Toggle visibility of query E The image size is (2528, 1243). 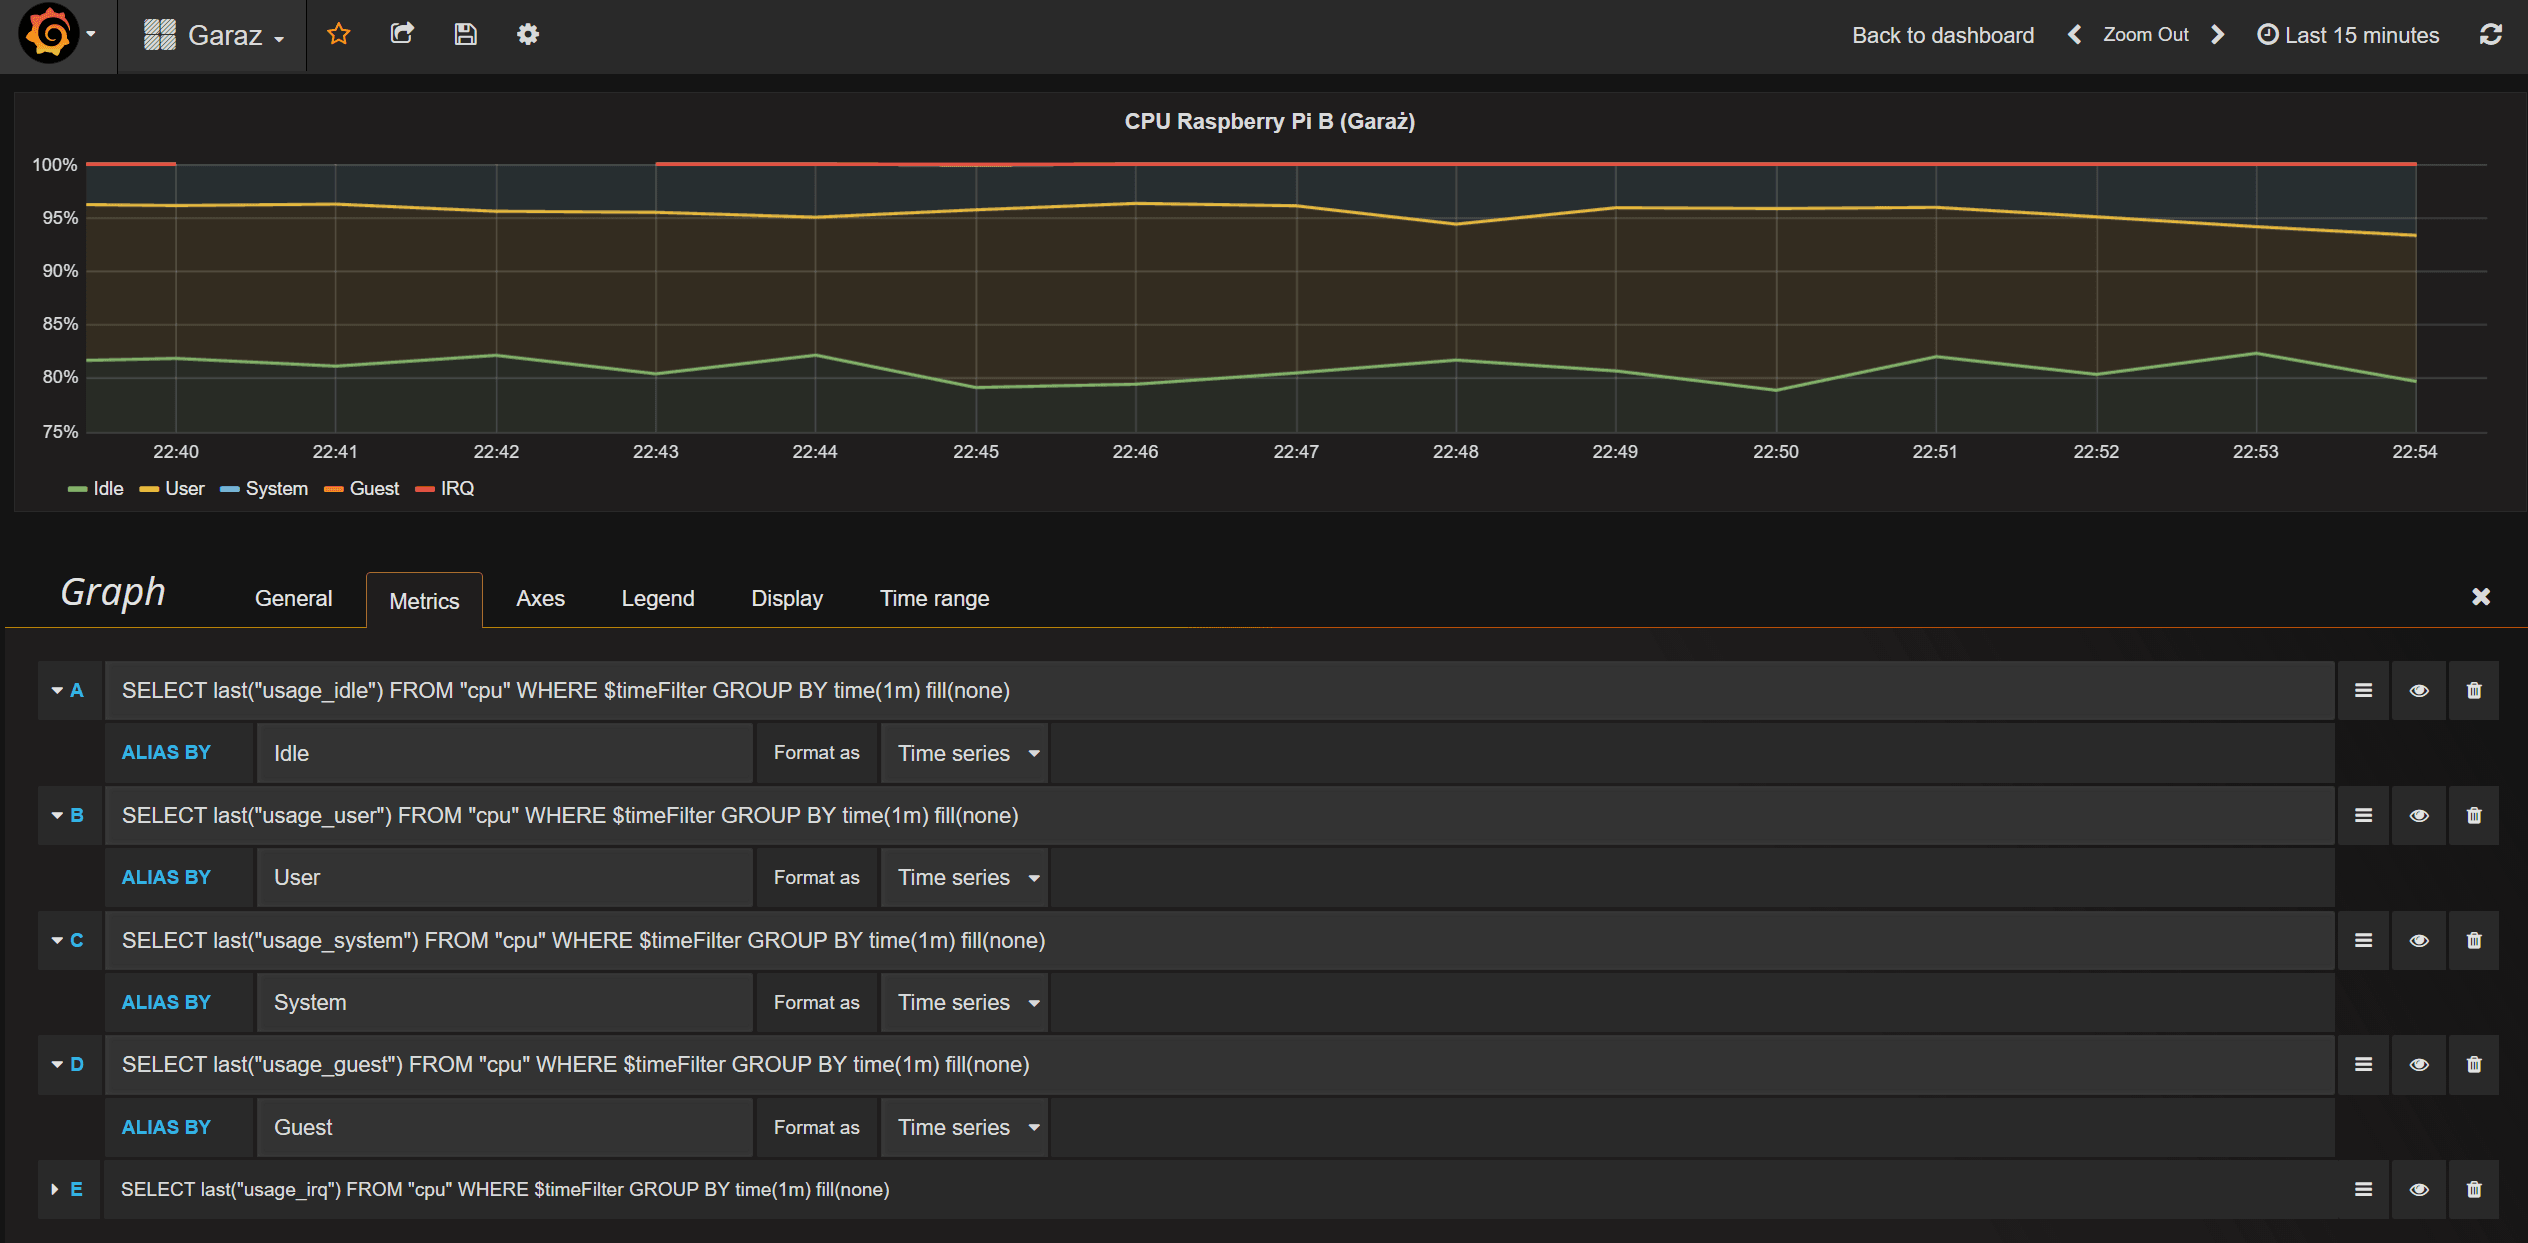[2419, 1189]
